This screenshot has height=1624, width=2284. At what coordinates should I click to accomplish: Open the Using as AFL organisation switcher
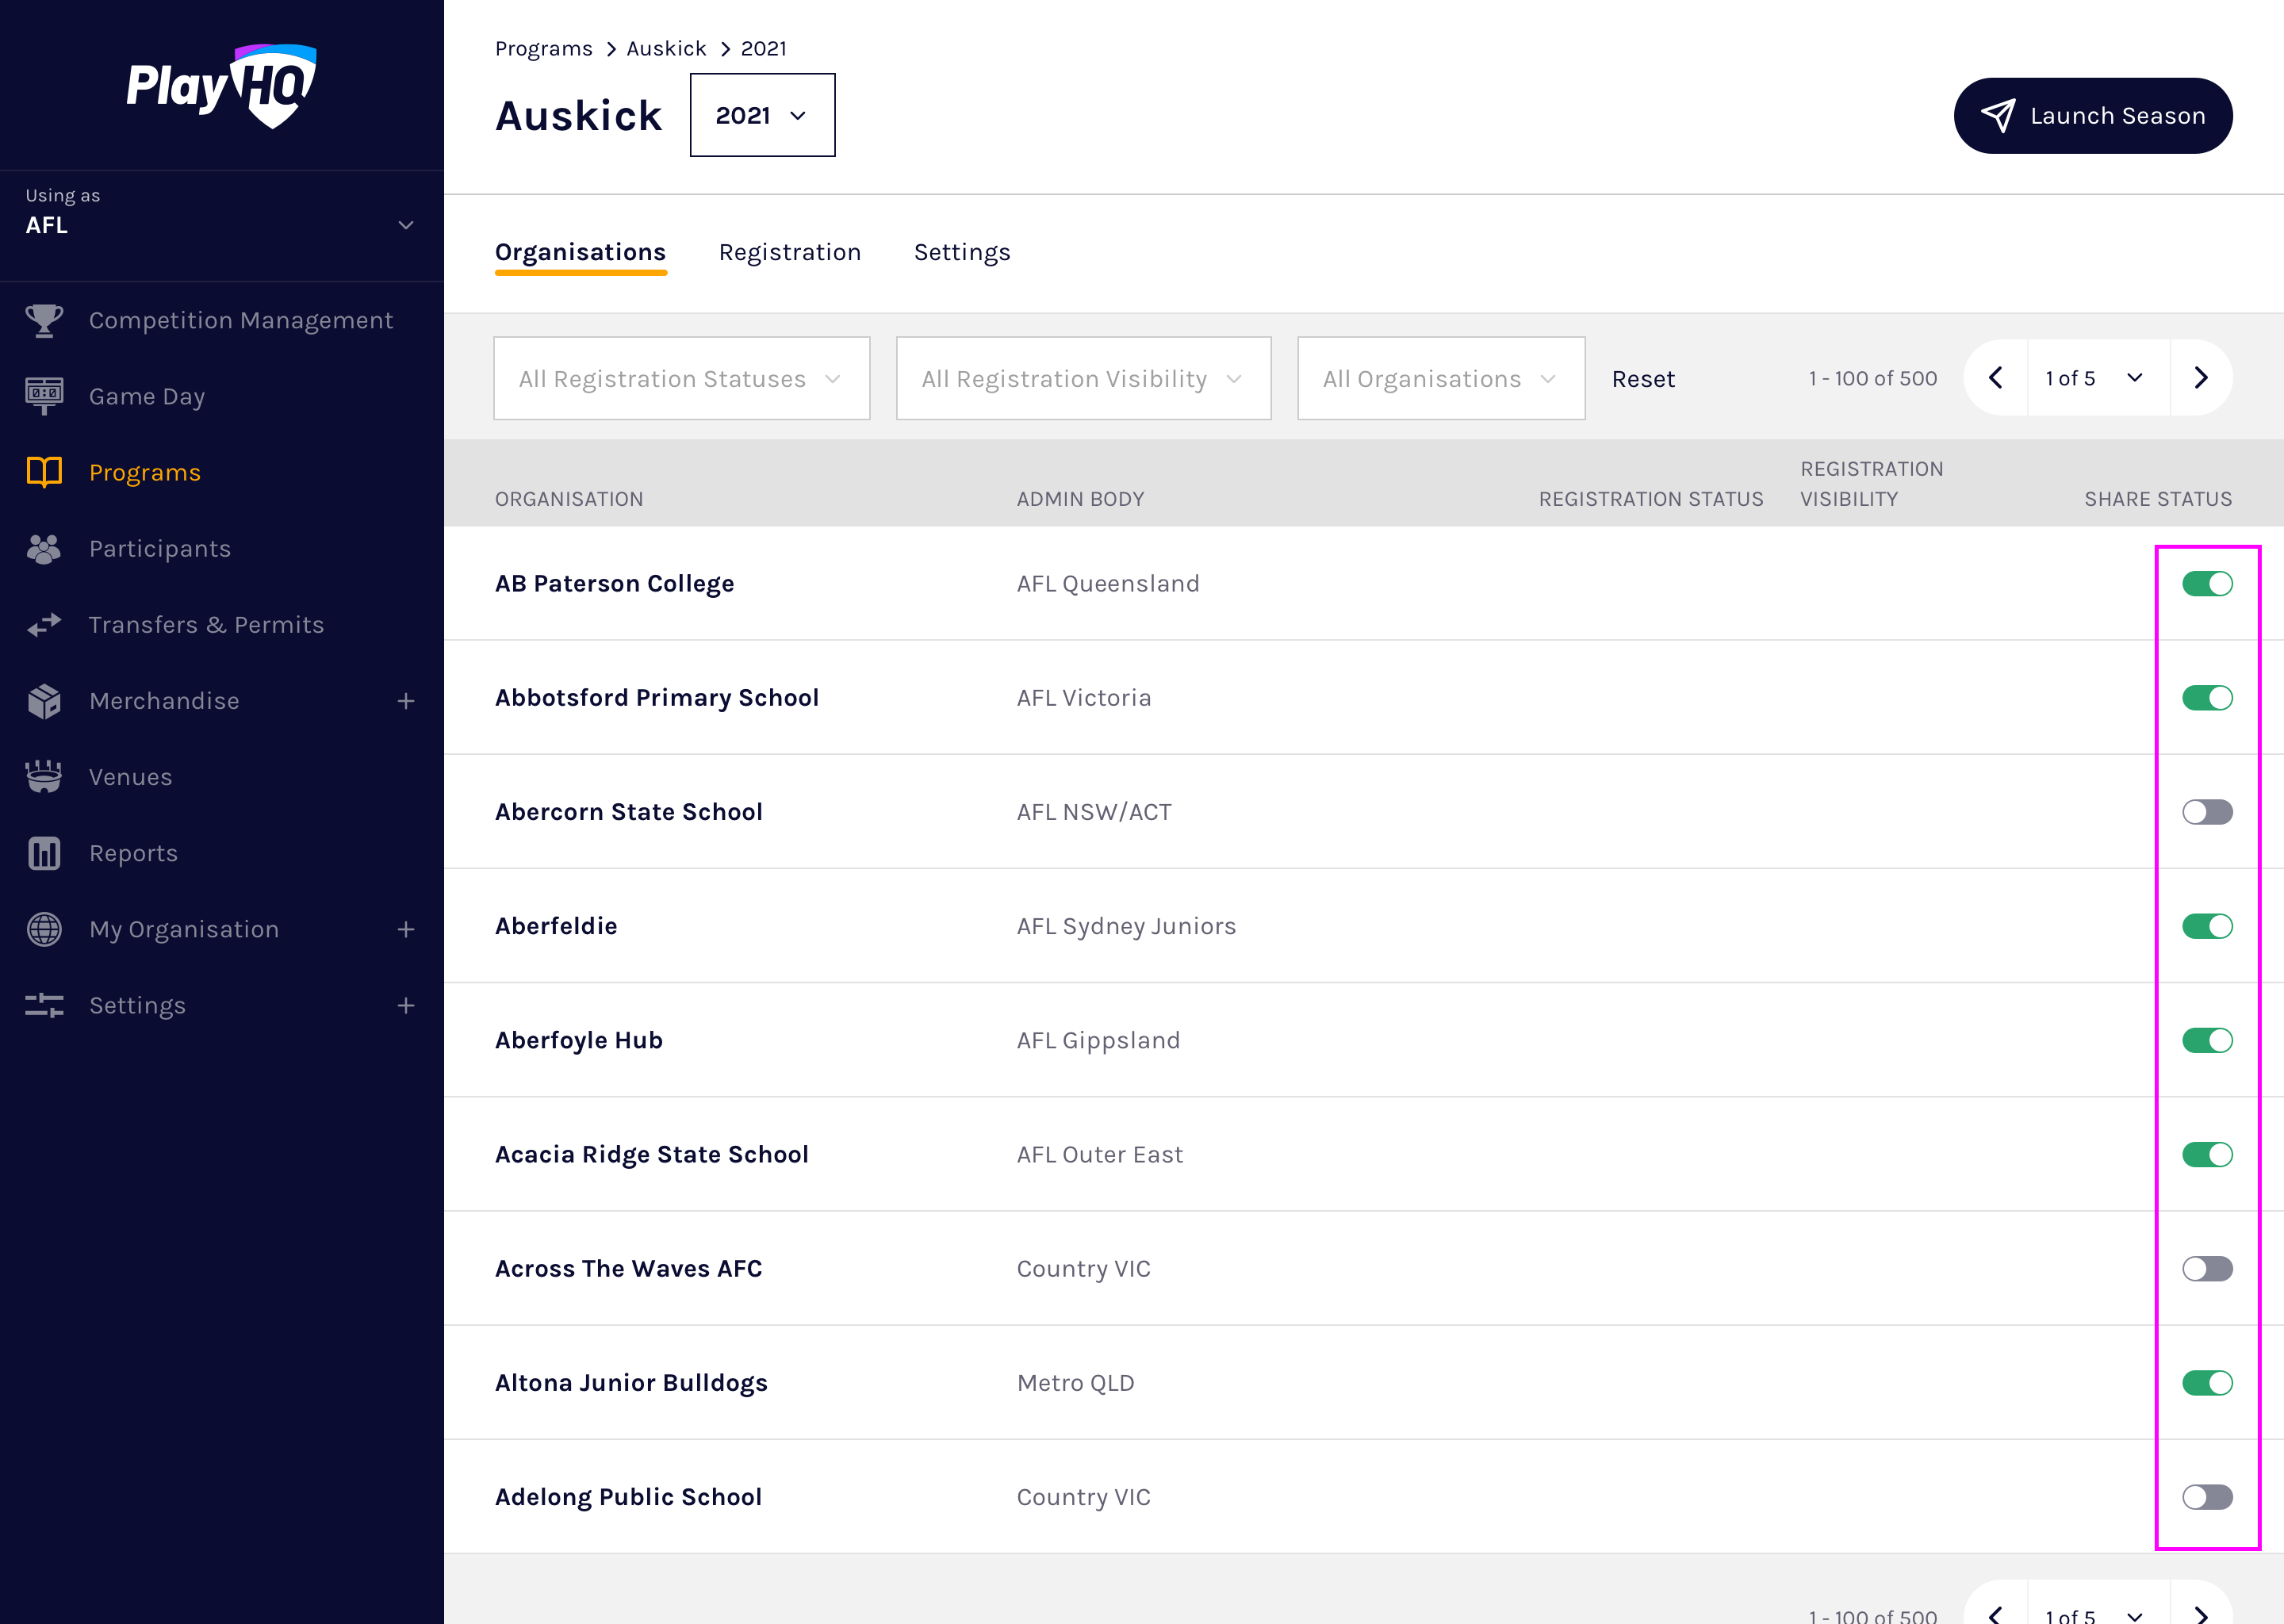click(221, 225)
